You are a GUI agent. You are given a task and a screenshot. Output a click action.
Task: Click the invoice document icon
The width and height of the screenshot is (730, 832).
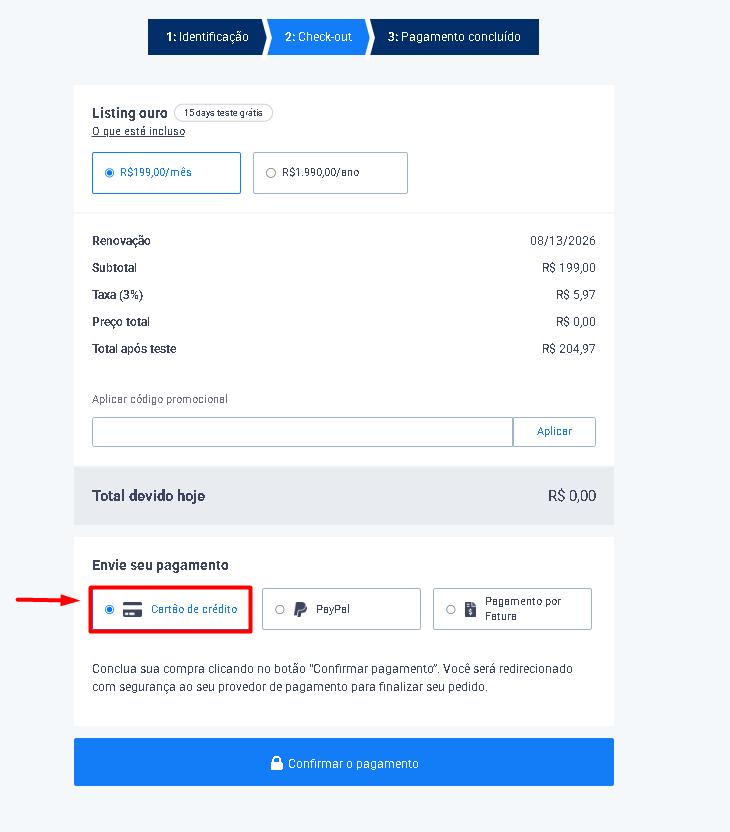pos(471,609)
